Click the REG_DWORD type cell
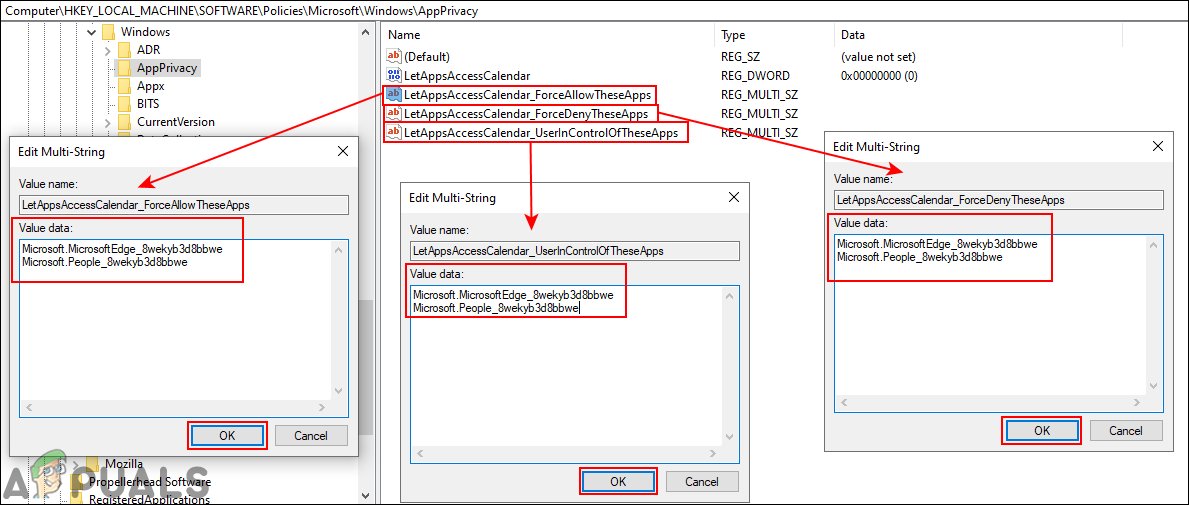The image size is (1189, 505). click(x=755, y=75)
